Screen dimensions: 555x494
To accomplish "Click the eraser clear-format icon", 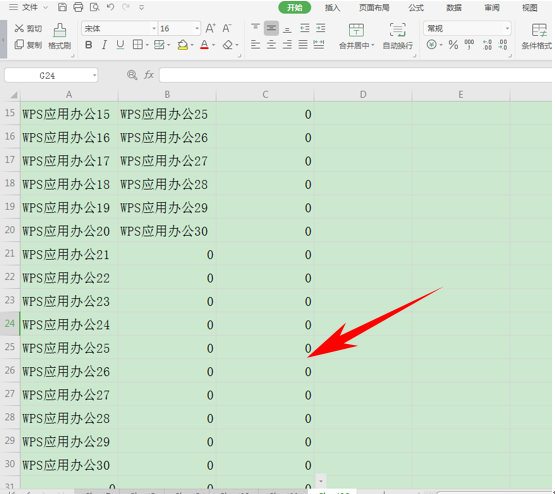I will click(228, 45).
